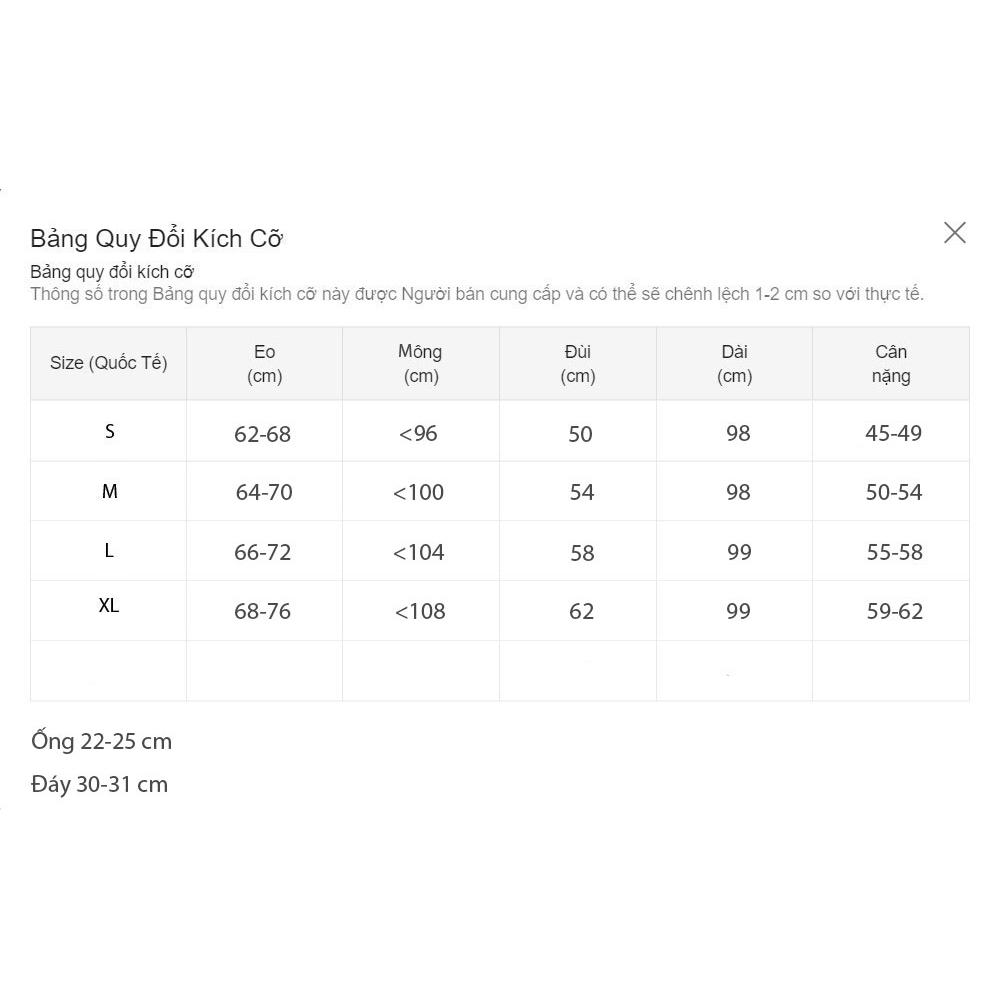Click the Bảng Quy Đổi Kích Cỡ title
The height and width of the screenshot is (998, 998).
pos(157,239)
